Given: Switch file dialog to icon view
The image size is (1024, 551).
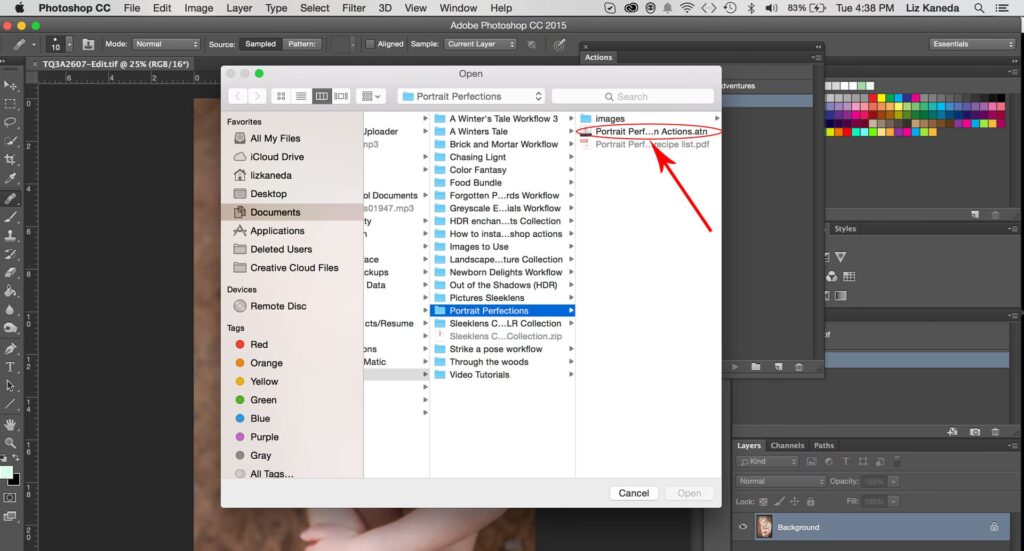Looking at the screenshot, I should coord(281,96).
